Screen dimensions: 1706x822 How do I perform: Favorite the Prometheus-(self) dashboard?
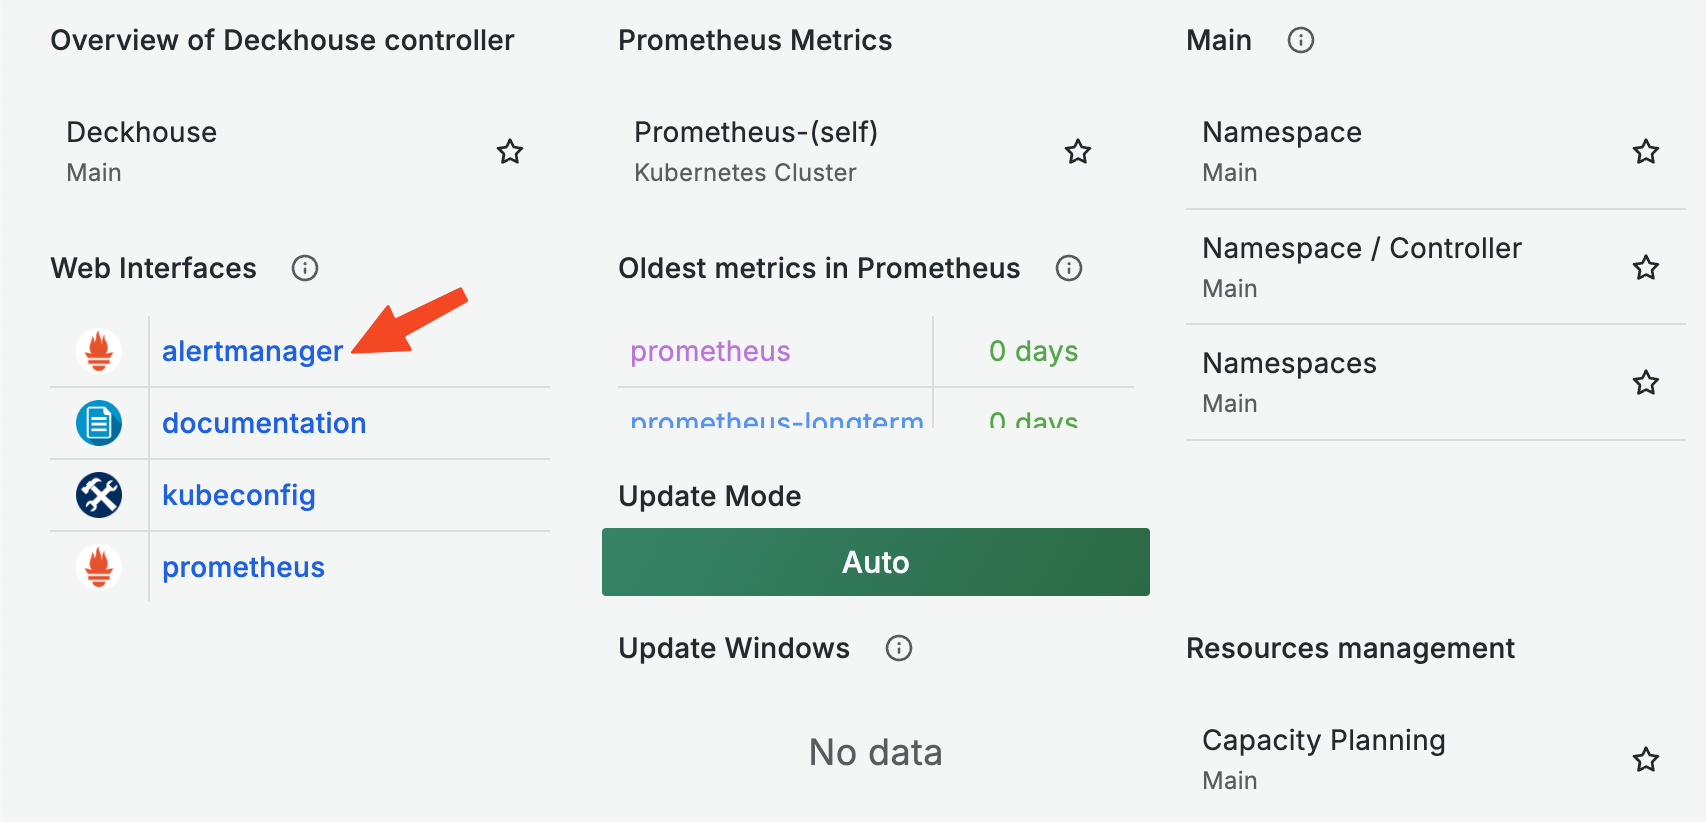click(1078, 152)
